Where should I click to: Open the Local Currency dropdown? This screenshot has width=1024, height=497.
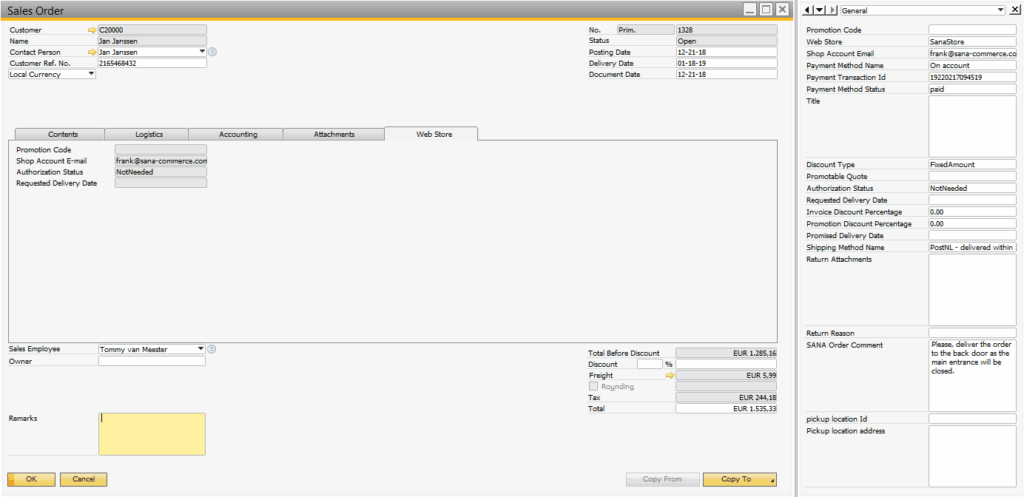pyautogui.click(x=91, y=74)
